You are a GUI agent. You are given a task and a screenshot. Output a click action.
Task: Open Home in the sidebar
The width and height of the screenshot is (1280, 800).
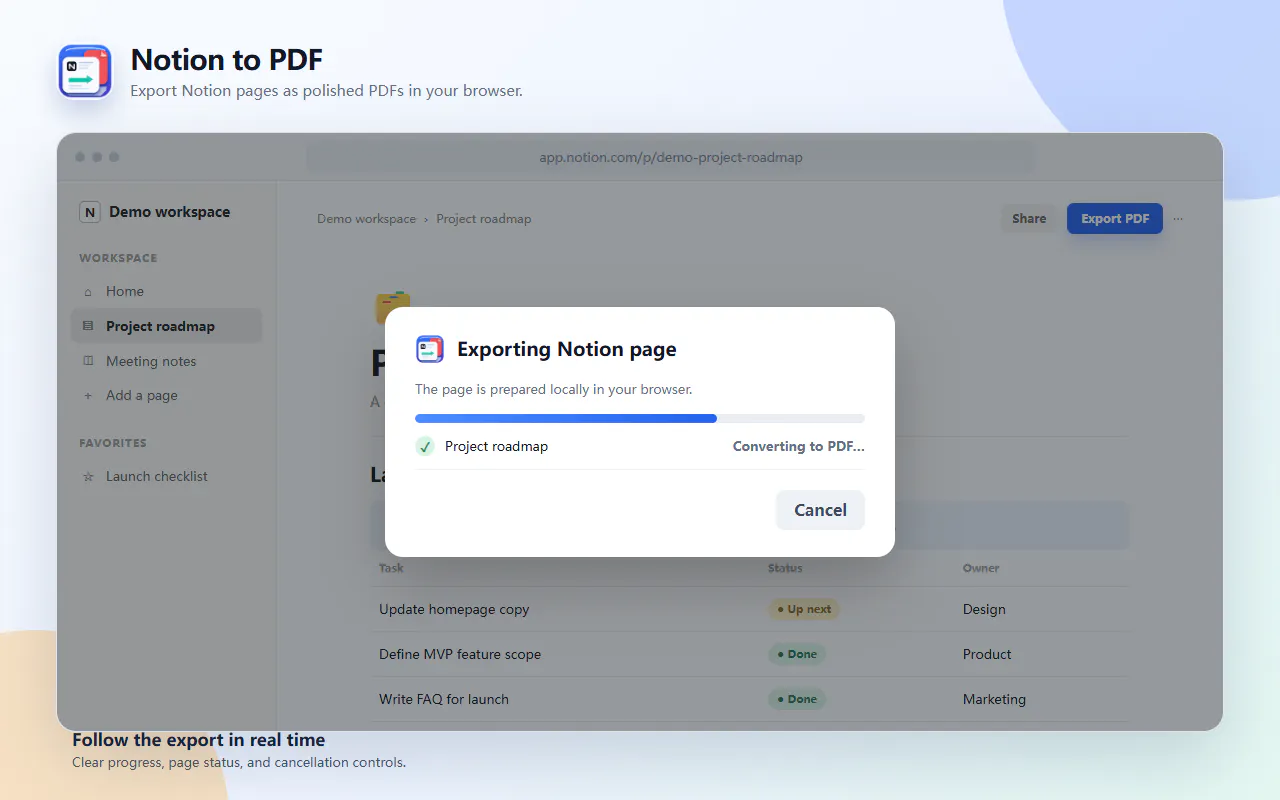click(x=166, y=291)
